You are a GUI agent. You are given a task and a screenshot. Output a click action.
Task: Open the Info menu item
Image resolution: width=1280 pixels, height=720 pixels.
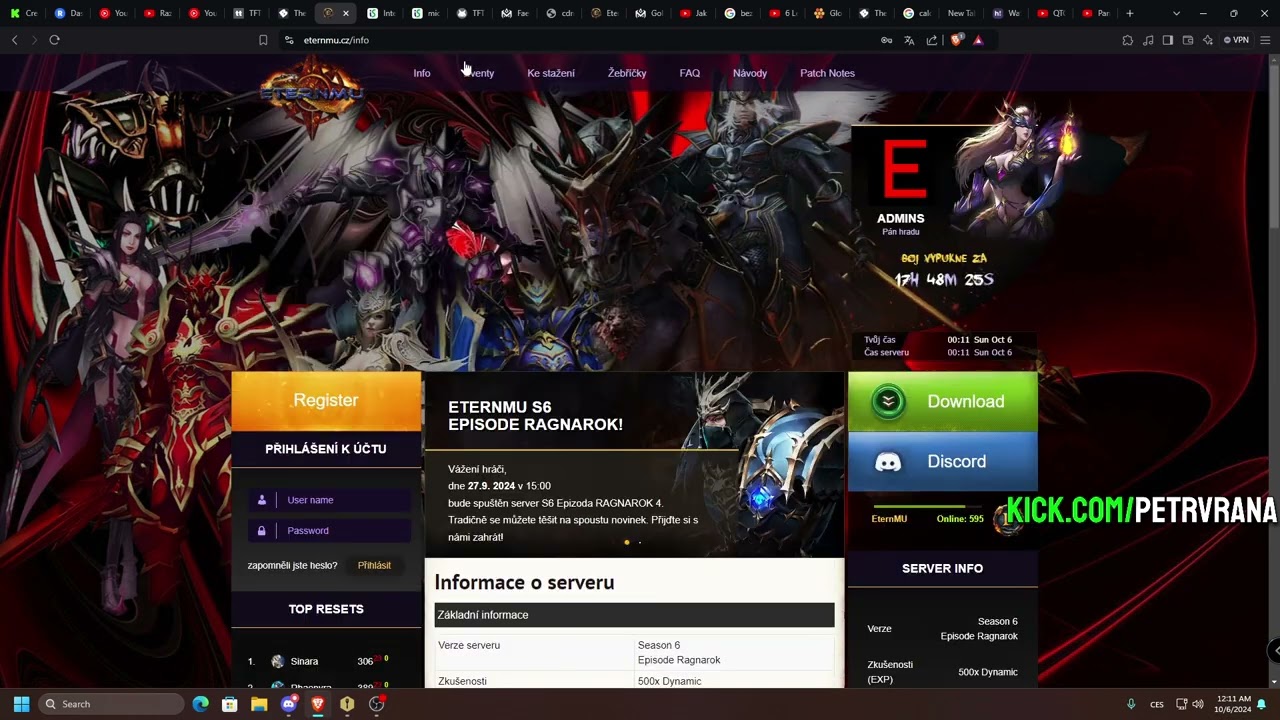point(422,73)
